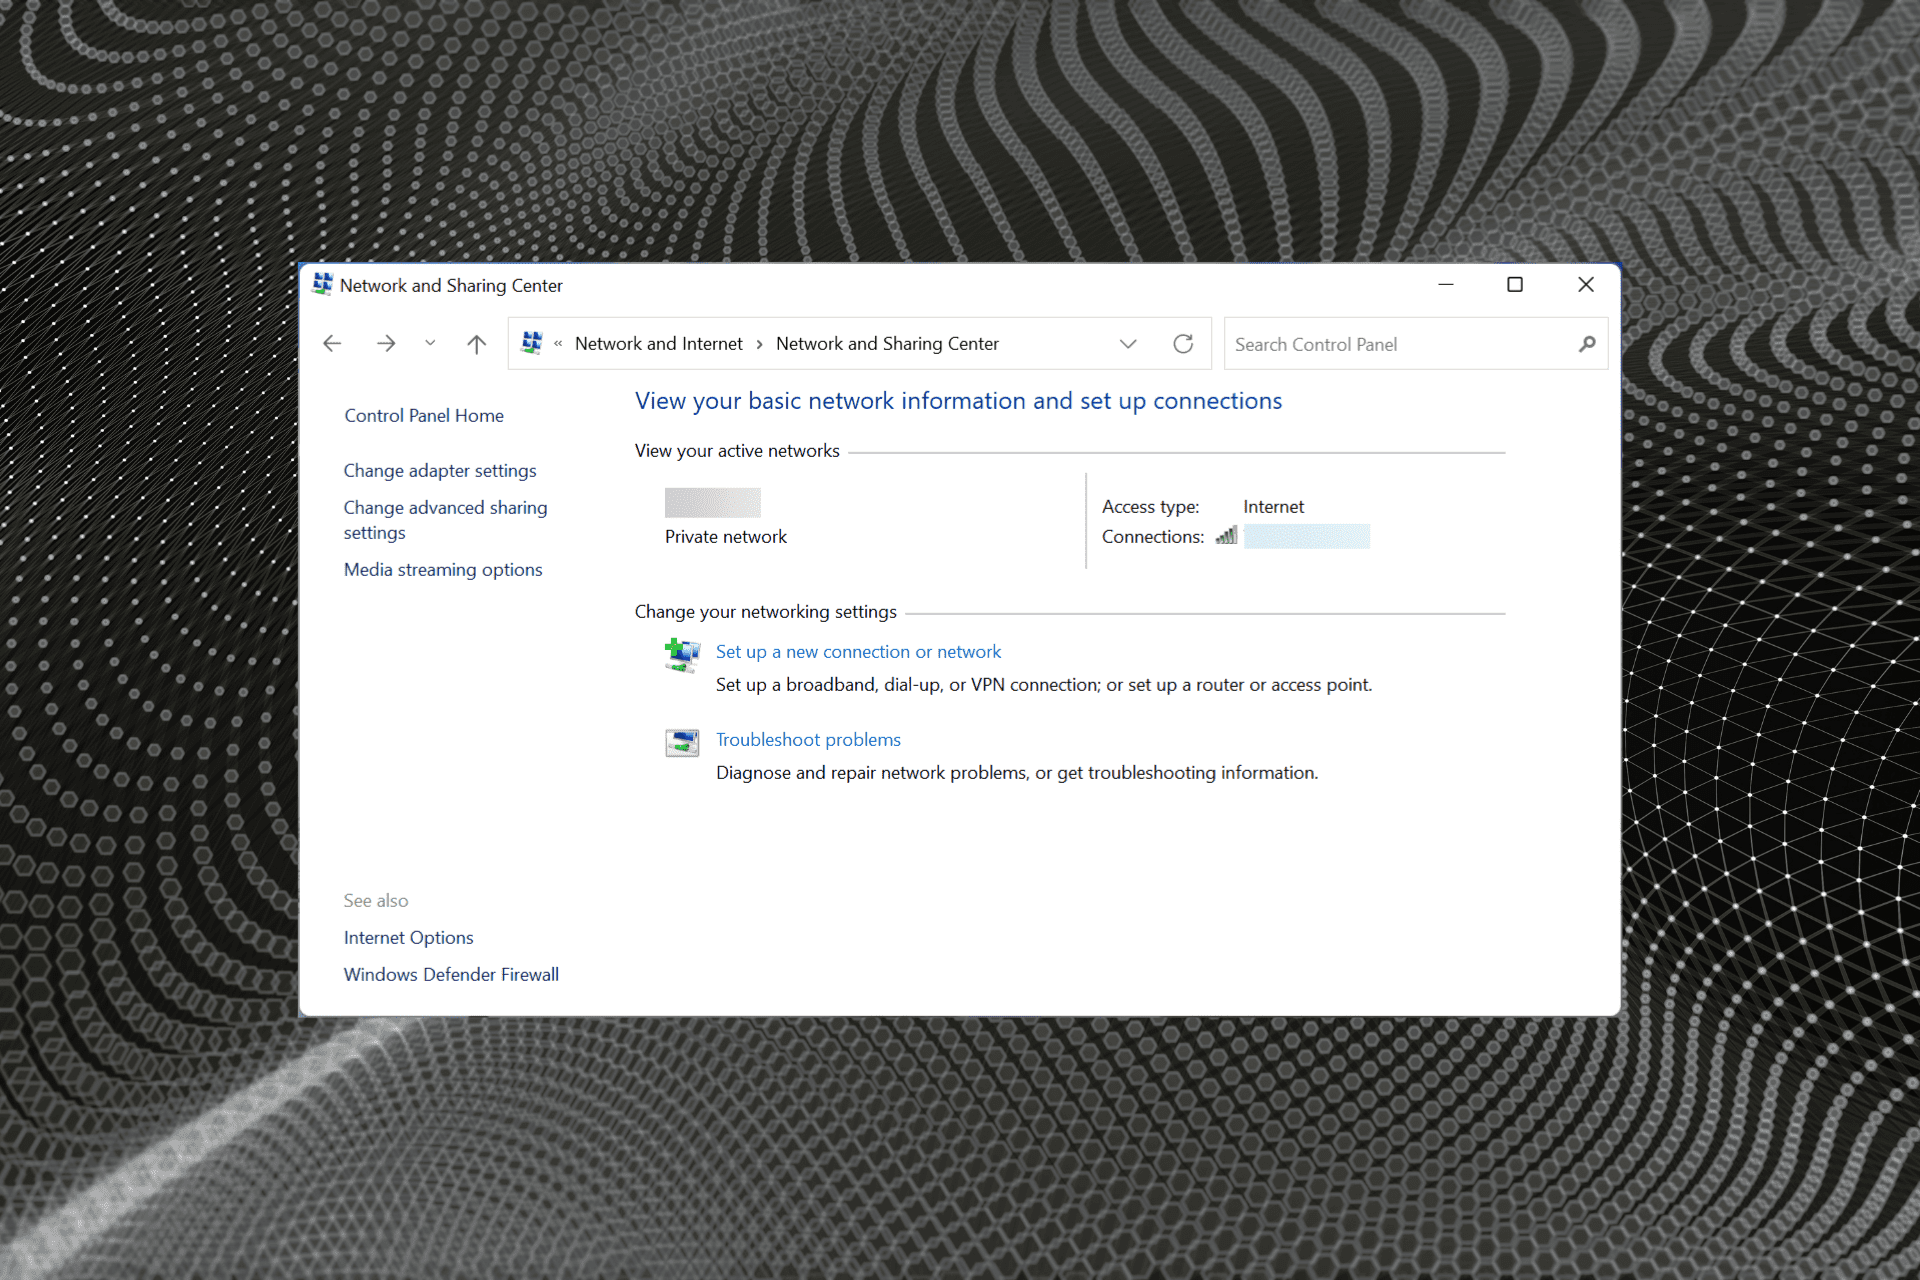This screenshot has height=1280, width=1920.
Task: Toggle Media streaming options setting
Action: click(x=443, y=569)
